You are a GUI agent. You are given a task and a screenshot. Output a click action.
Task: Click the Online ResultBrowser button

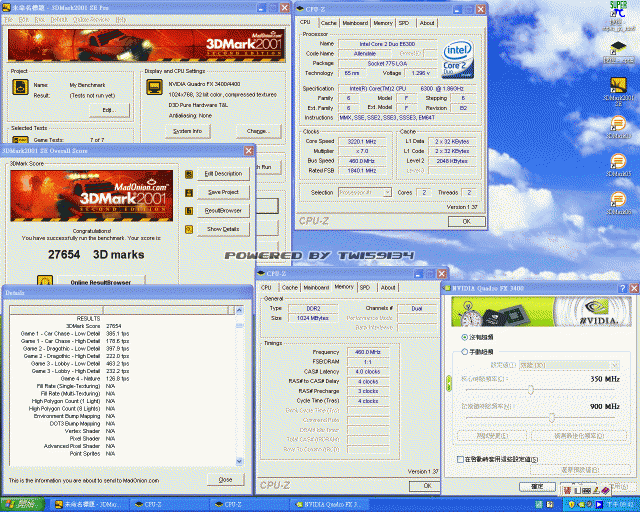(101, 282)
